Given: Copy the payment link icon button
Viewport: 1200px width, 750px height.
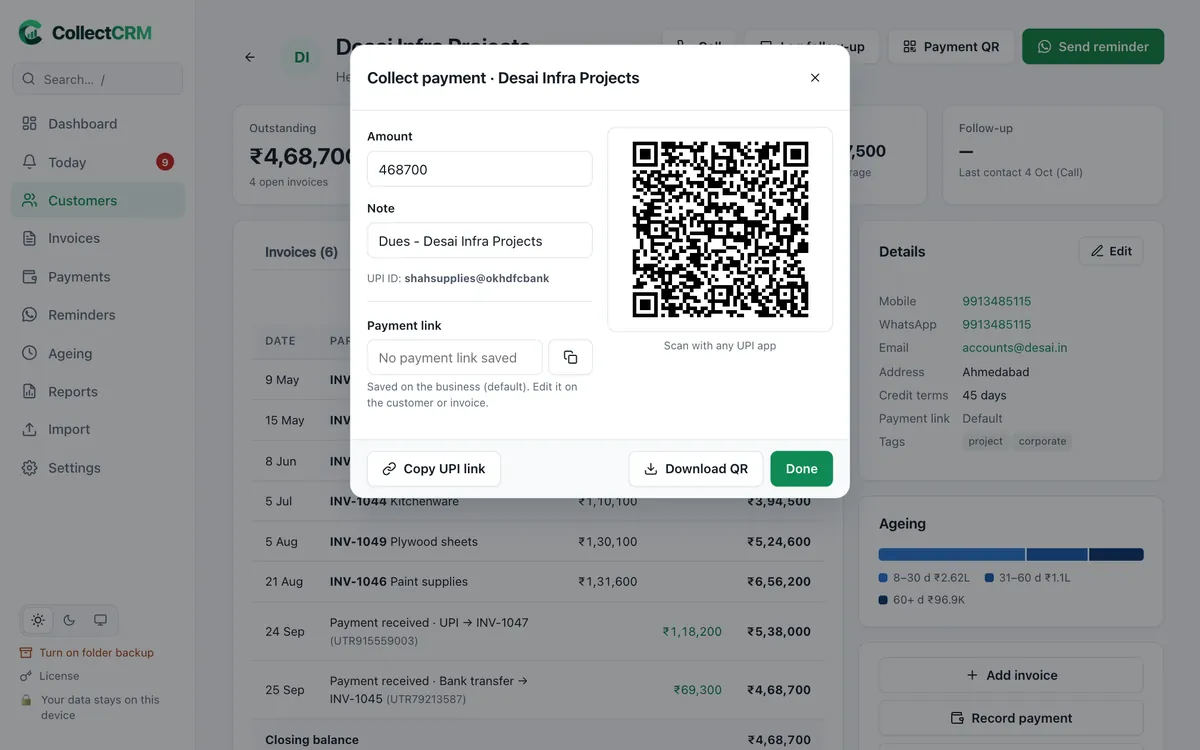Looking at the screenshot, I should coord(571,357).
